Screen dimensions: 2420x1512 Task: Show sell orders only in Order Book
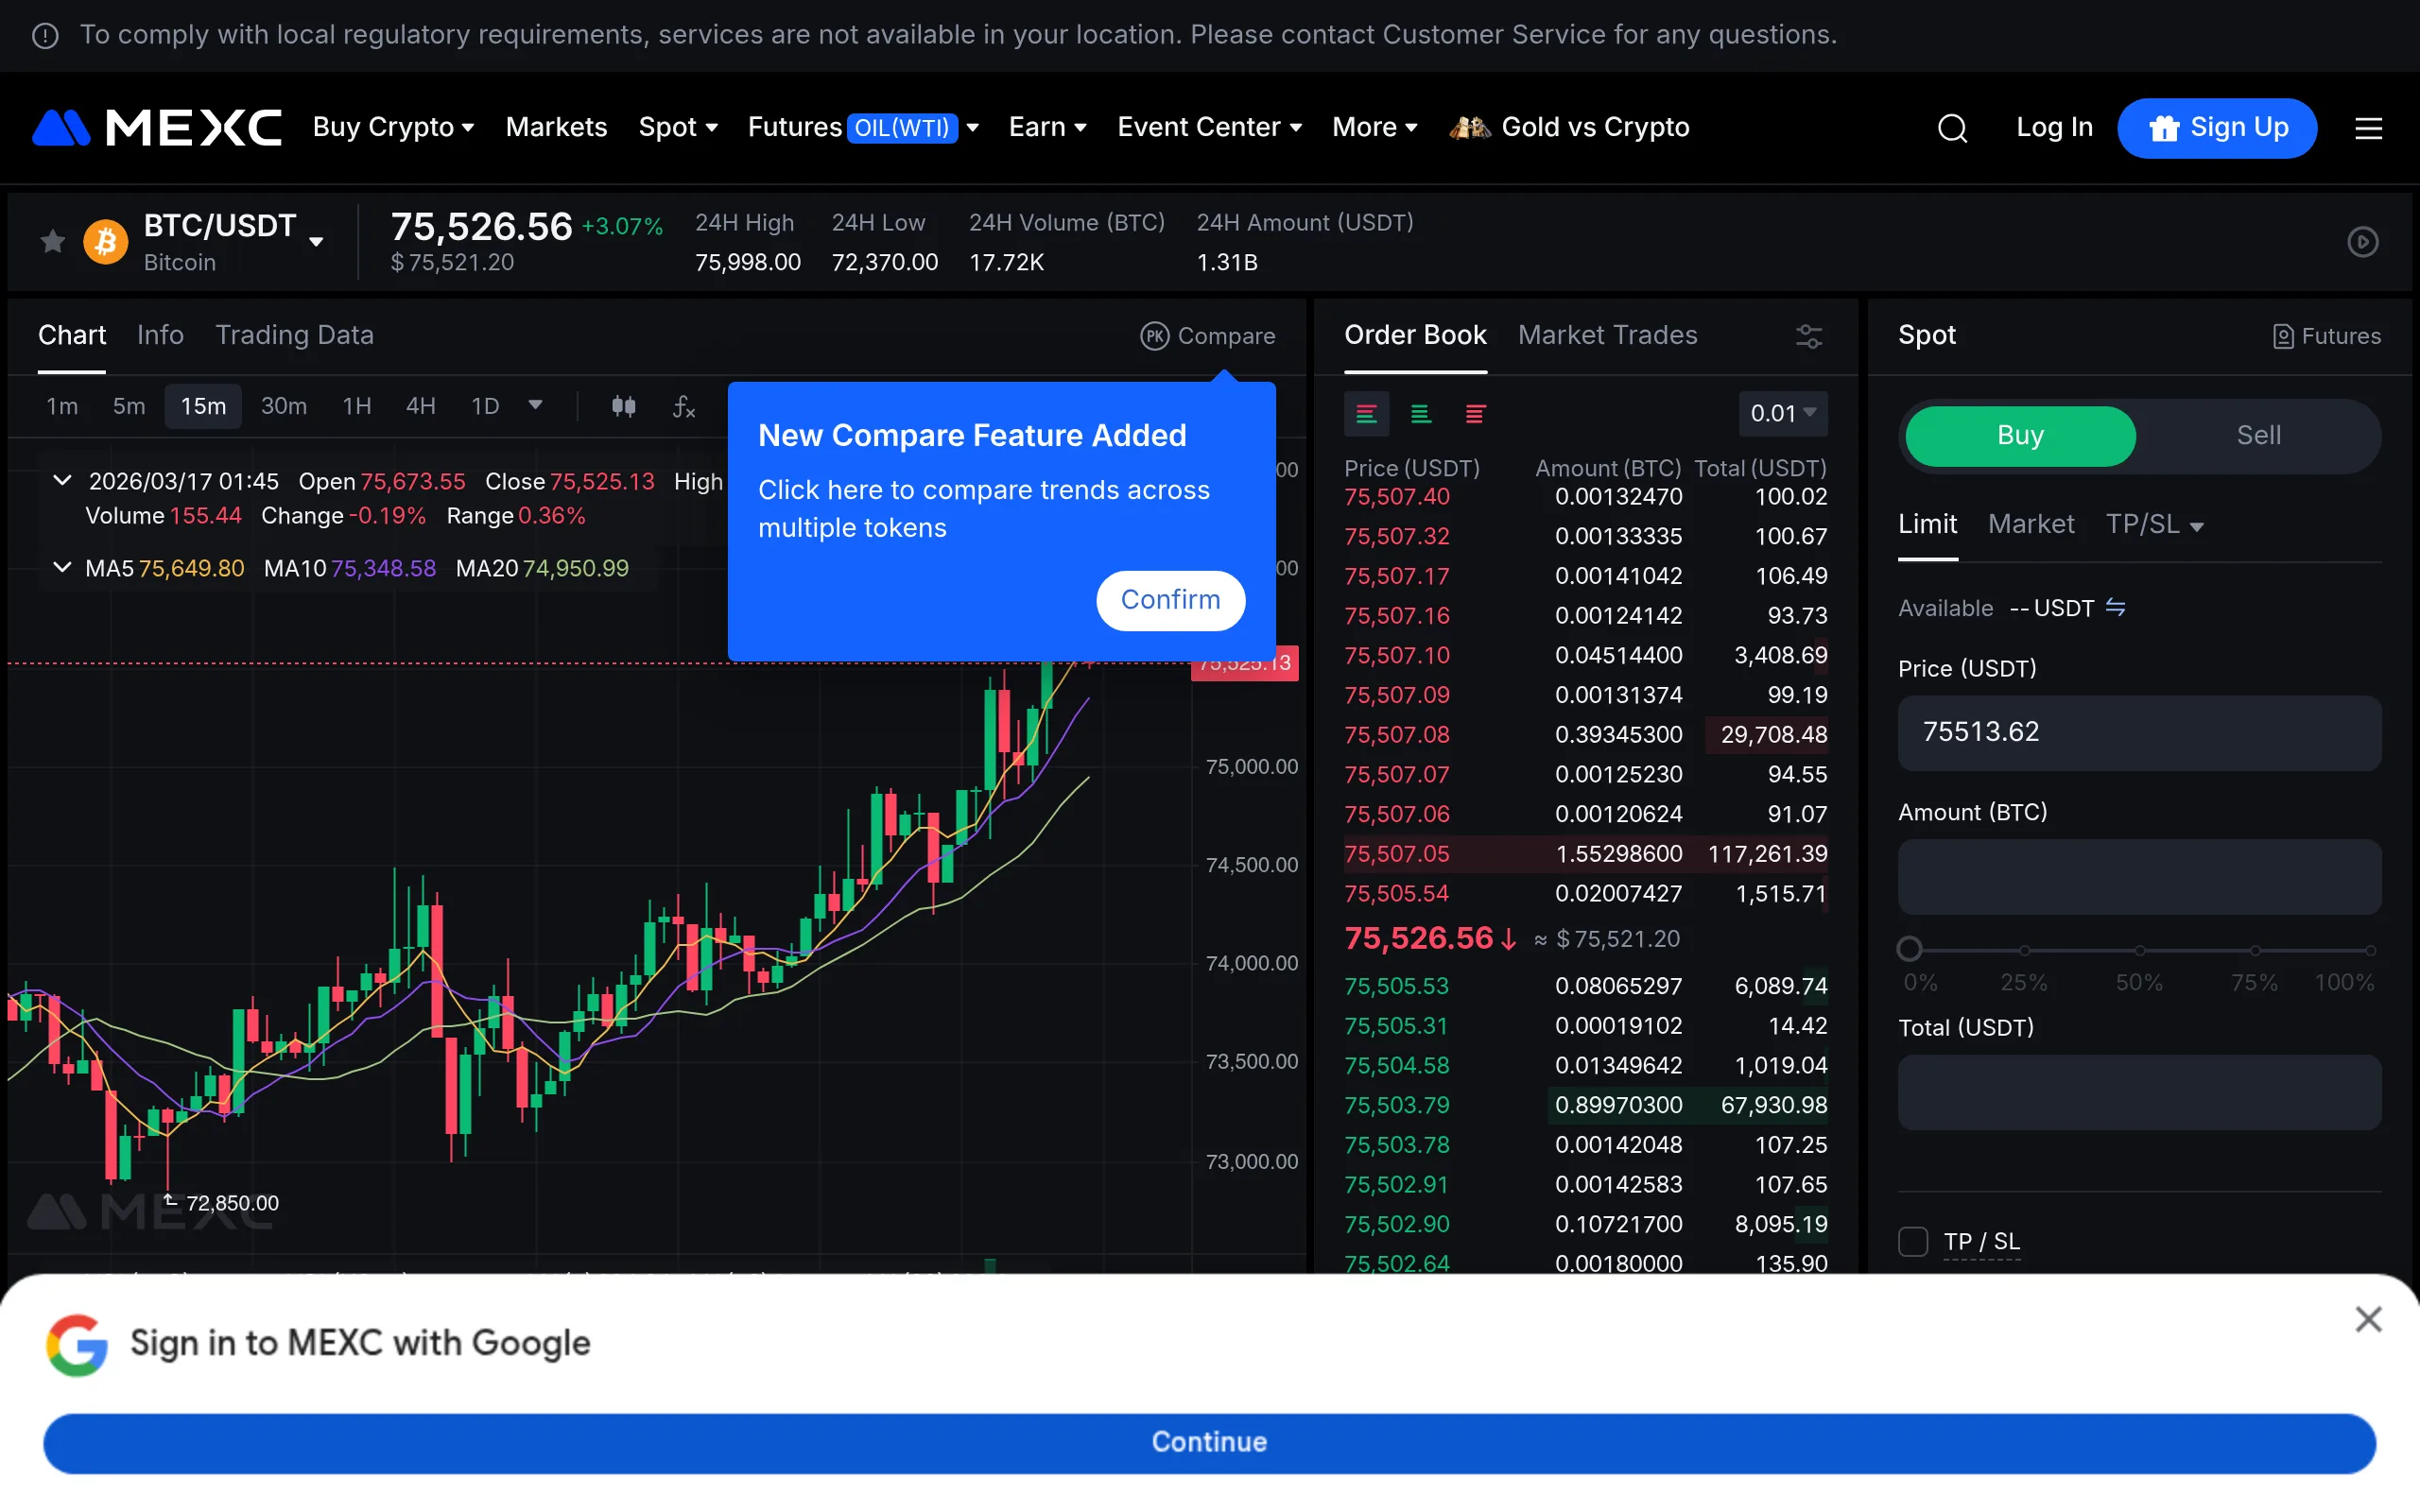(1477, 414)
